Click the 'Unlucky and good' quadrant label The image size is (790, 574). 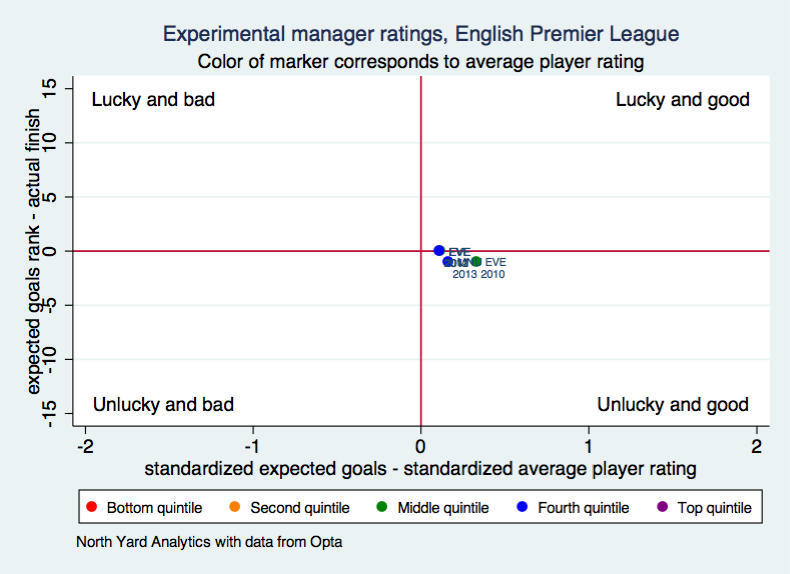(672, 405)
